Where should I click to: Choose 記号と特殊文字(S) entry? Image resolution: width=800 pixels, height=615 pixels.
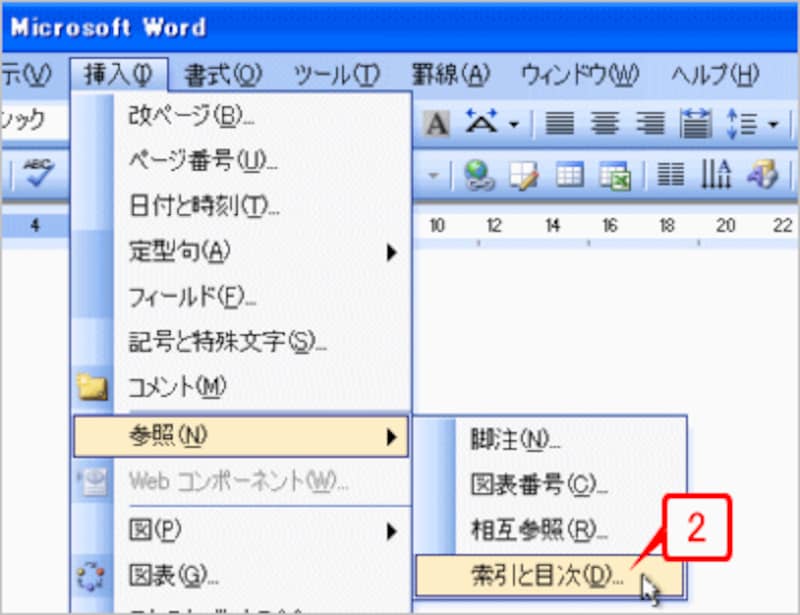241,341
